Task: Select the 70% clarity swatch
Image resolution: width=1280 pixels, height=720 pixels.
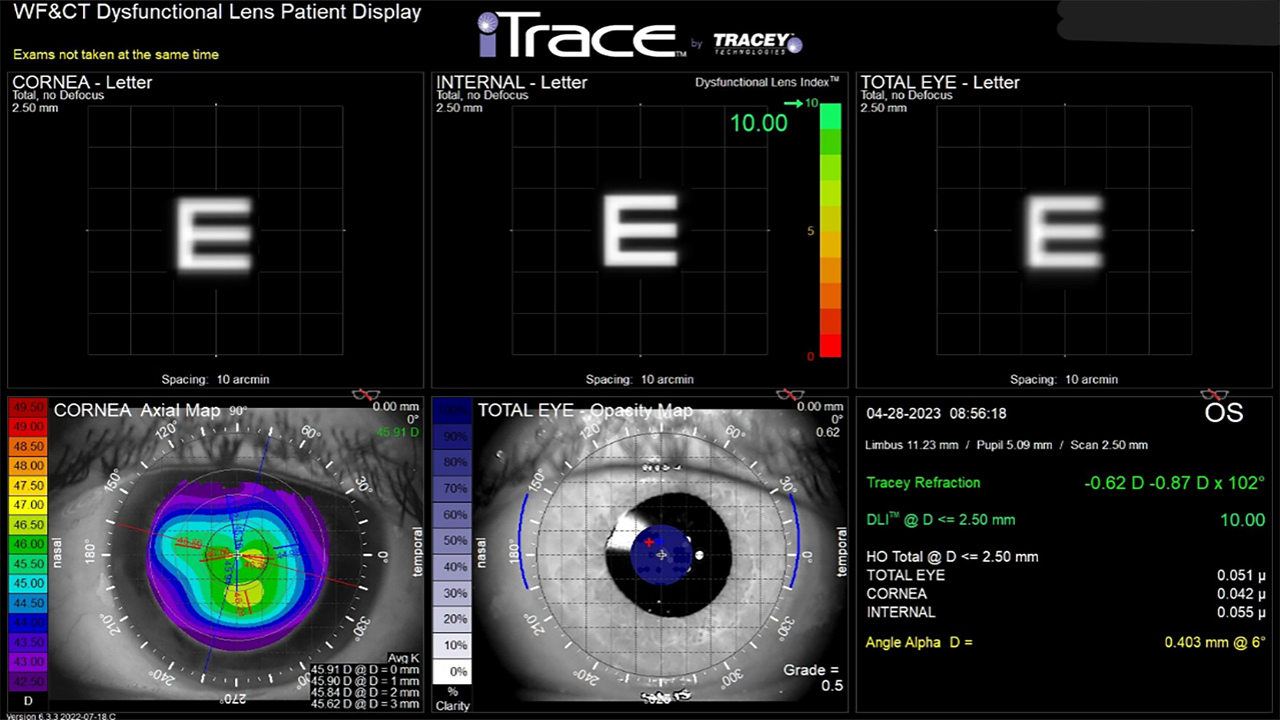Action: (453, 489)
